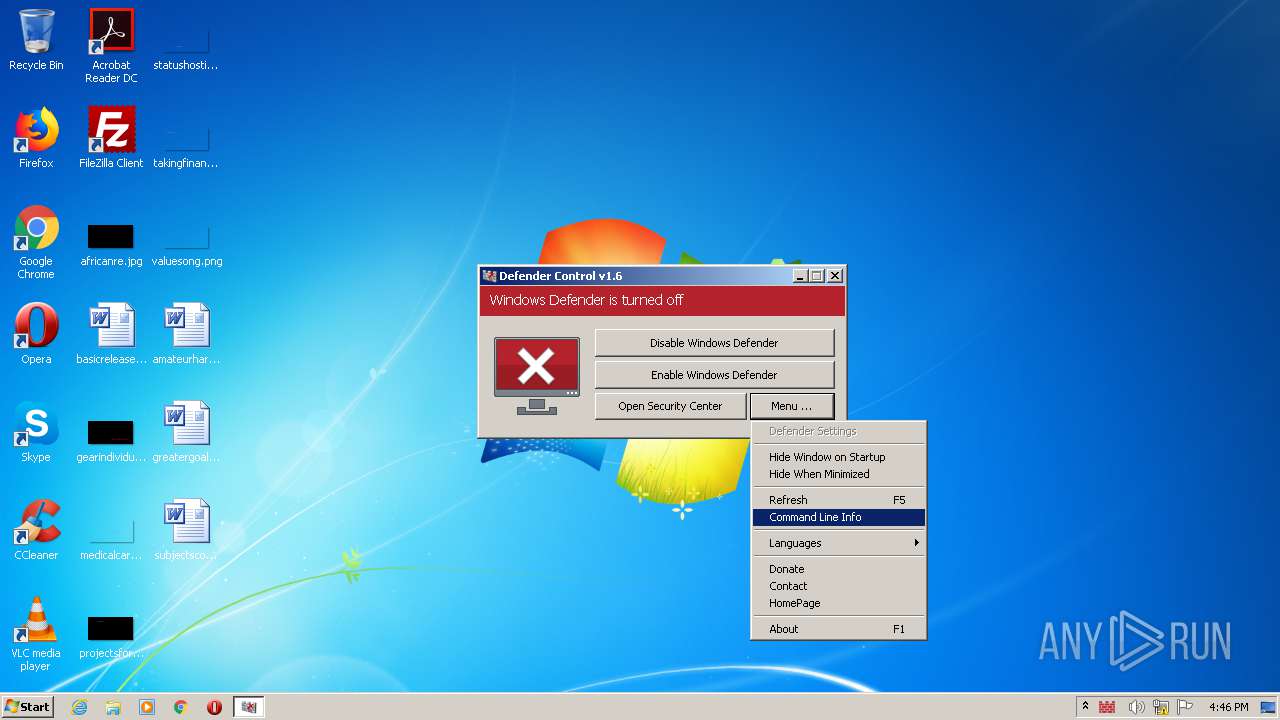
Task: Select gearindividu desktop file
Action: 111,442
